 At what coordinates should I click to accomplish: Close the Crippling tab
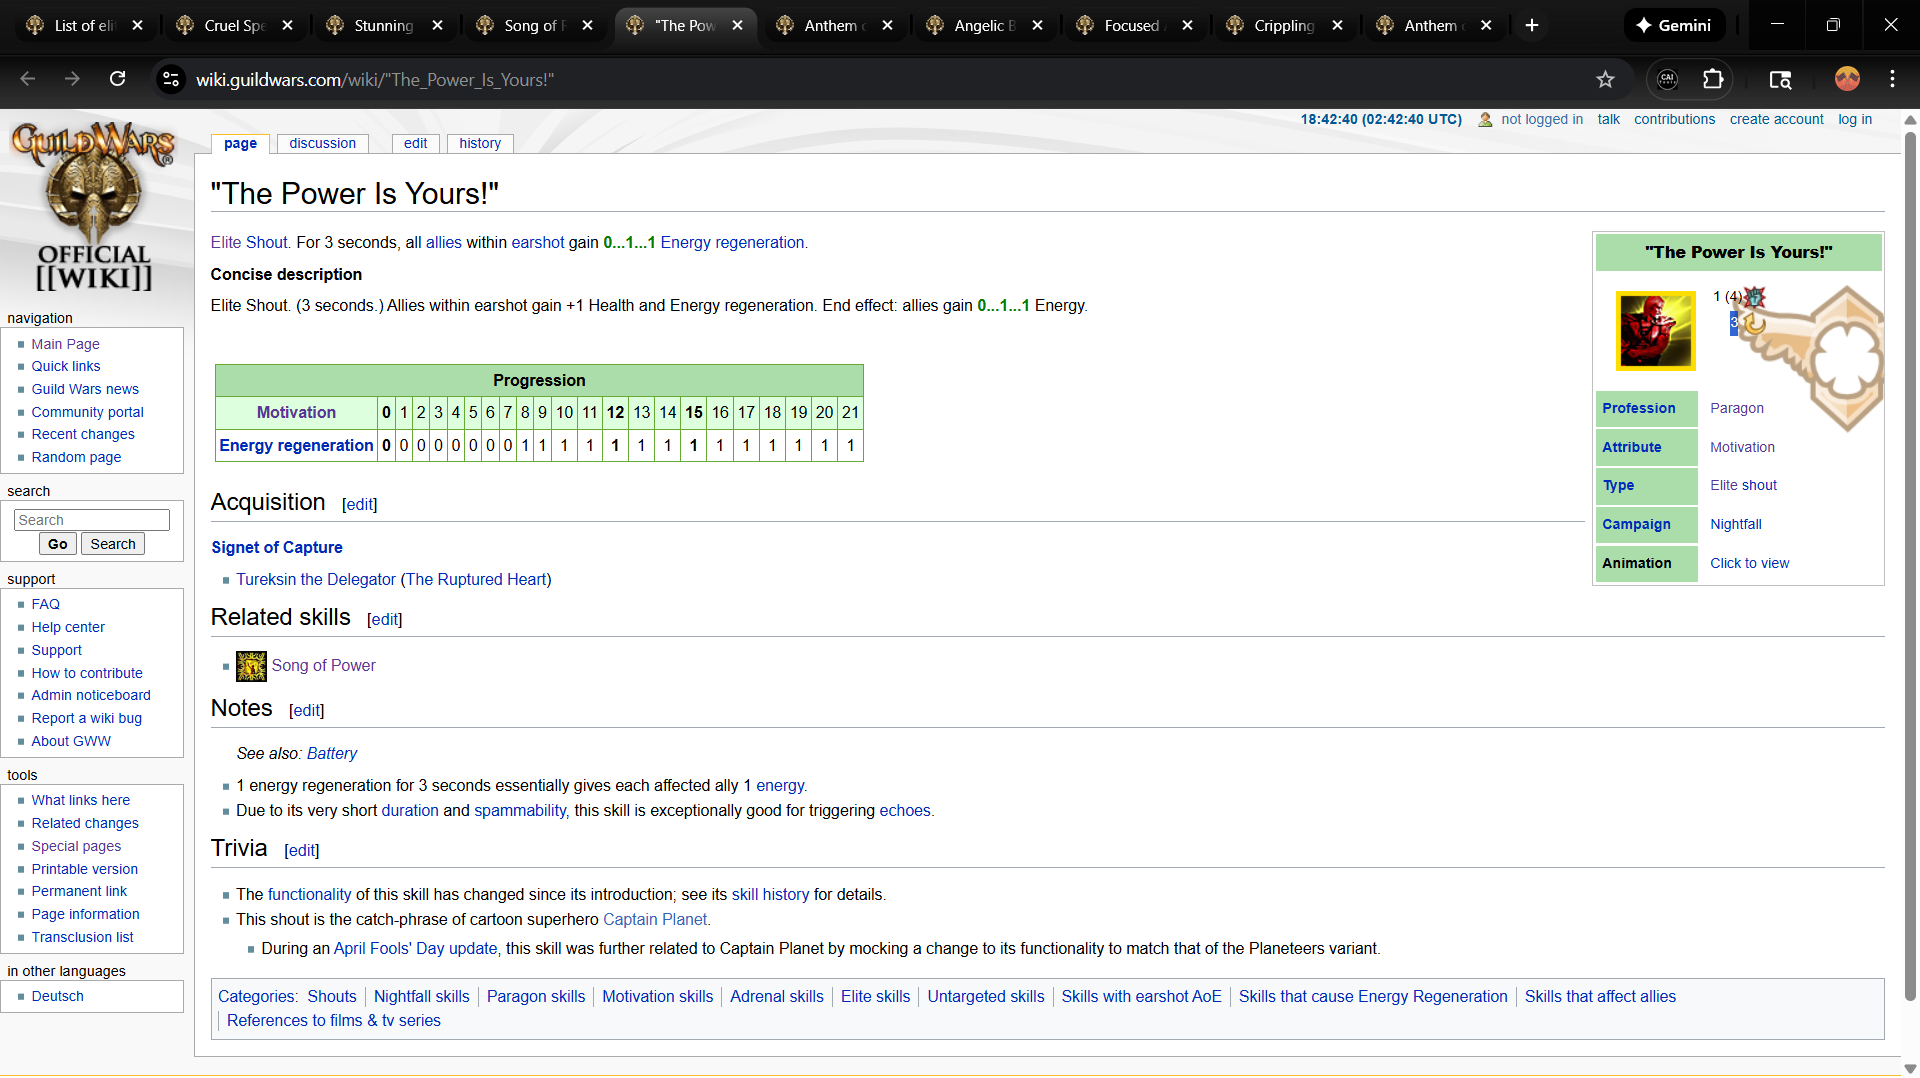coord(1338,25)
